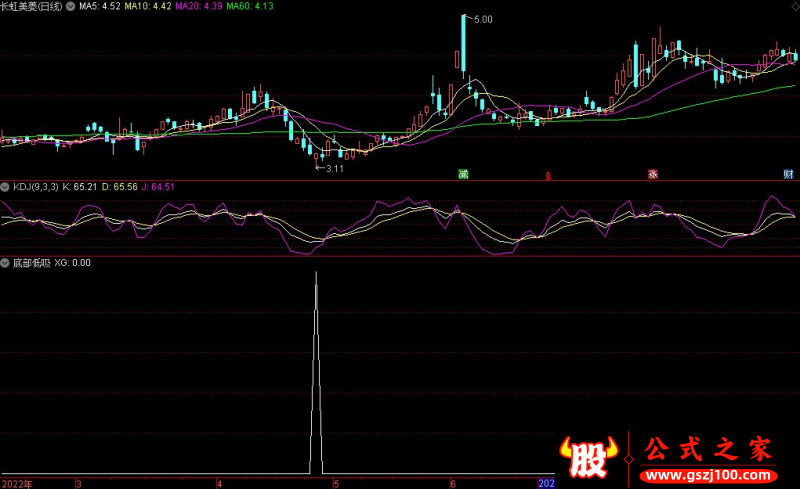Click the 3.11 low price label
The width and height of the screenshot is (800, 489).
(335, 169)
